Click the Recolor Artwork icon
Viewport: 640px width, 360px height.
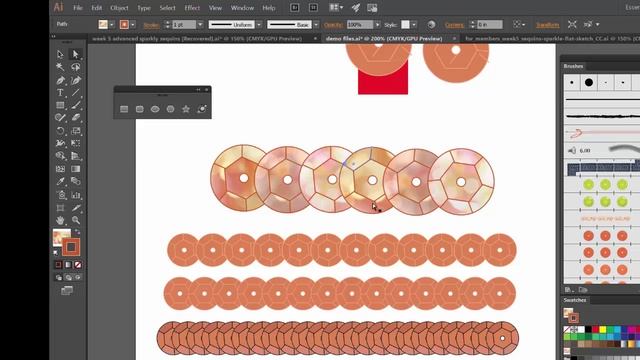[431, 24]
